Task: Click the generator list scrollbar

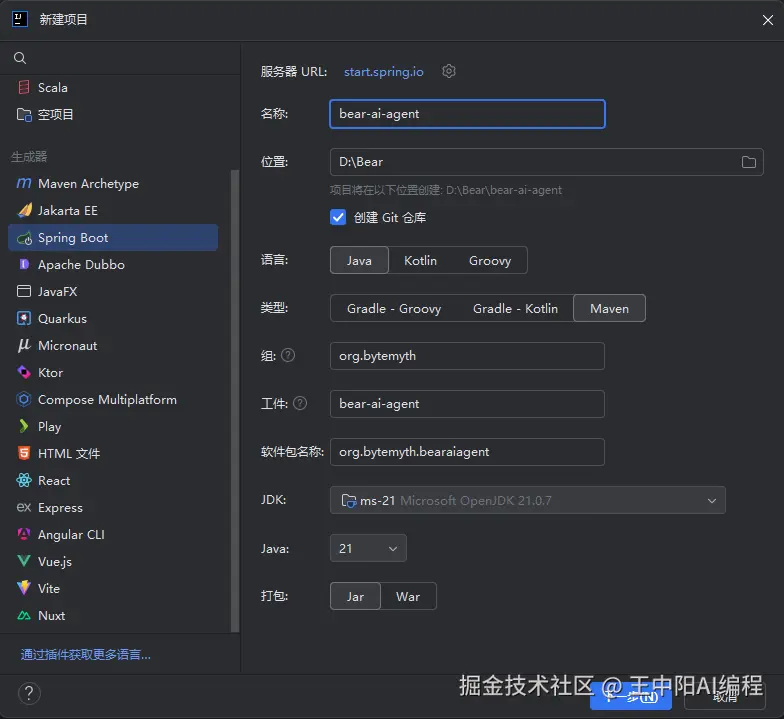Action: click(x=235, y=400)
